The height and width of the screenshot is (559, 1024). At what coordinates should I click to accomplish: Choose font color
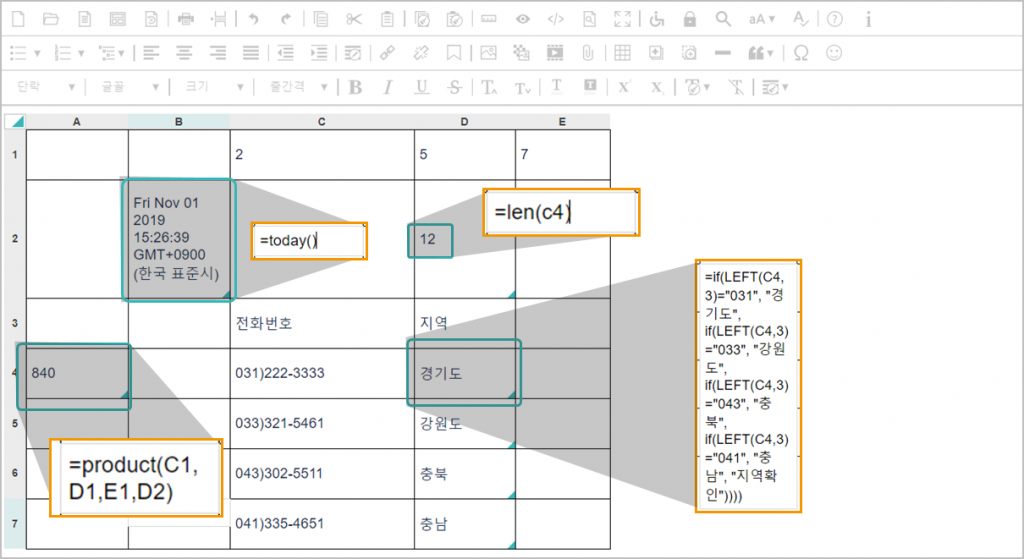(x=556, y=87)
